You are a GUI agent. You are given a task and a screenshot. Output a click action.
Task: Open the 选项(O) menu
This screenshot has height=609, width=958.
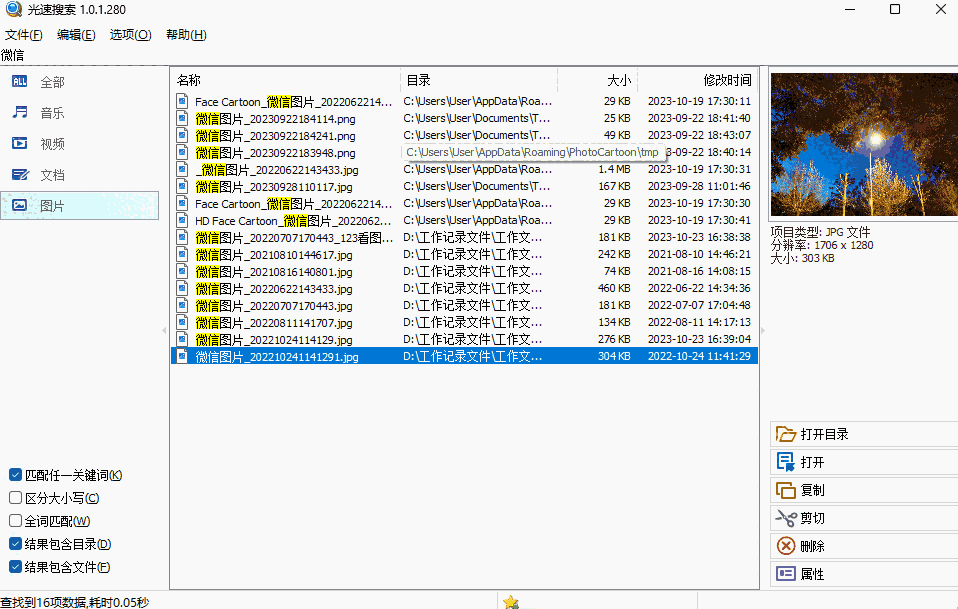click(130, 35)
